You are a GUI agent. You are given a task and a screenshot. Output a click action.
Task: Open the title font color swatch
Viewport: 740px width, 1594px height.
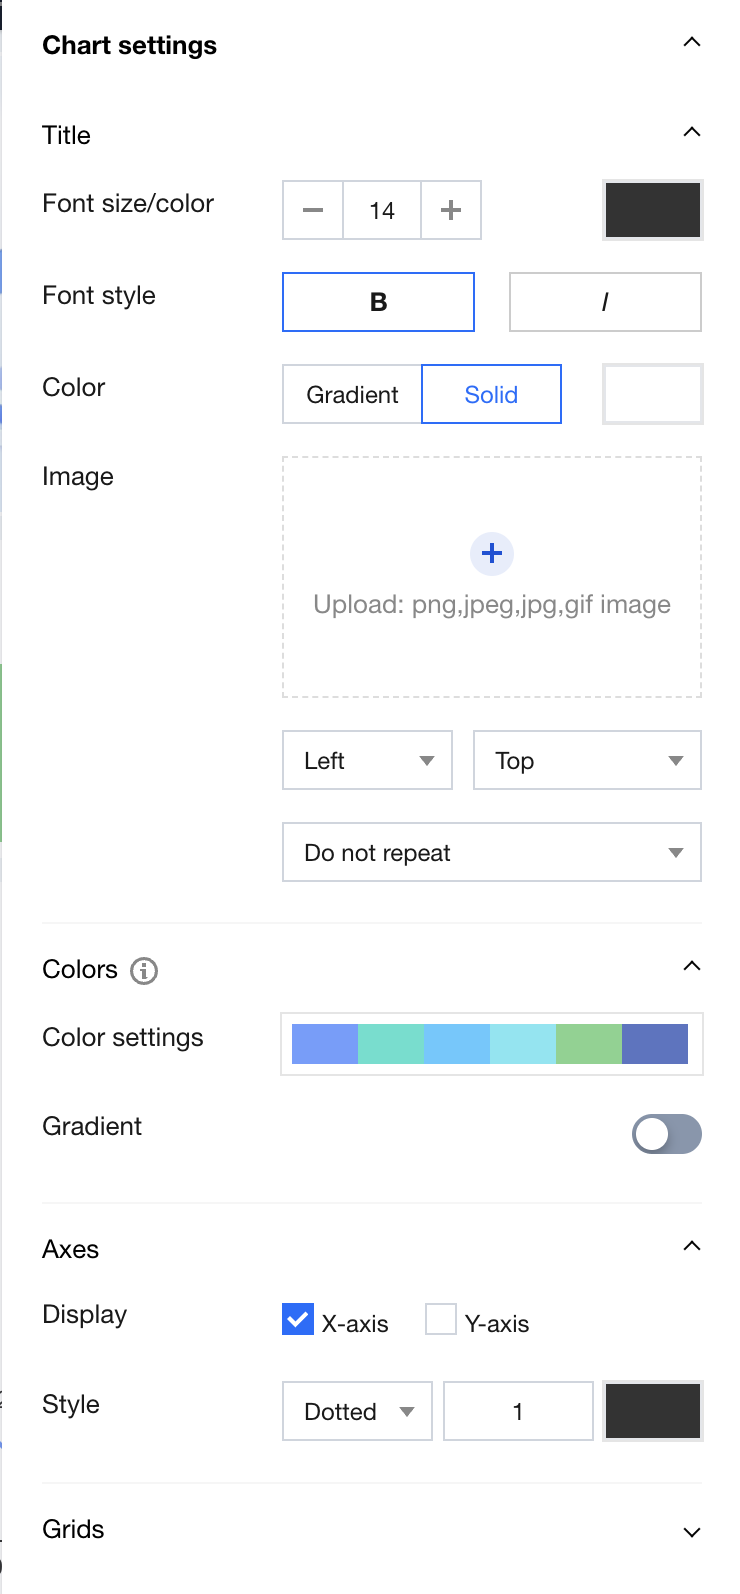(x=653, y=210)
